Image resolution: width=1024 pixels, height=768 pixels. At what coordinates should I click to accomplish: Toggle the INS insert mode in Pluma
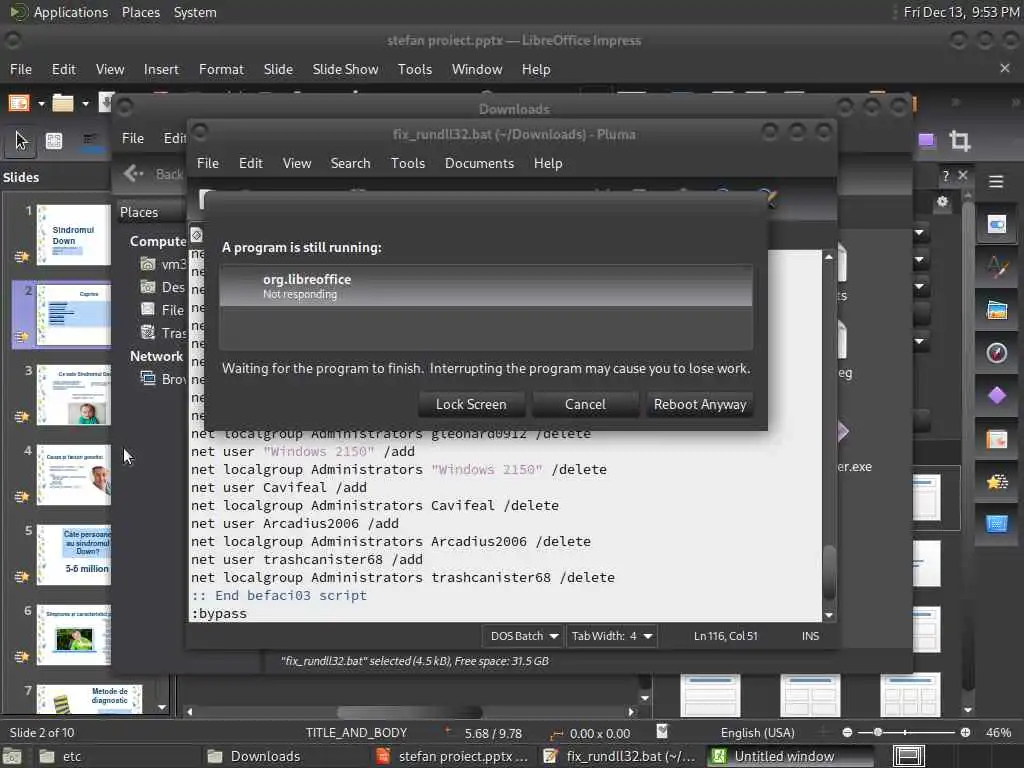click(810, 635)
